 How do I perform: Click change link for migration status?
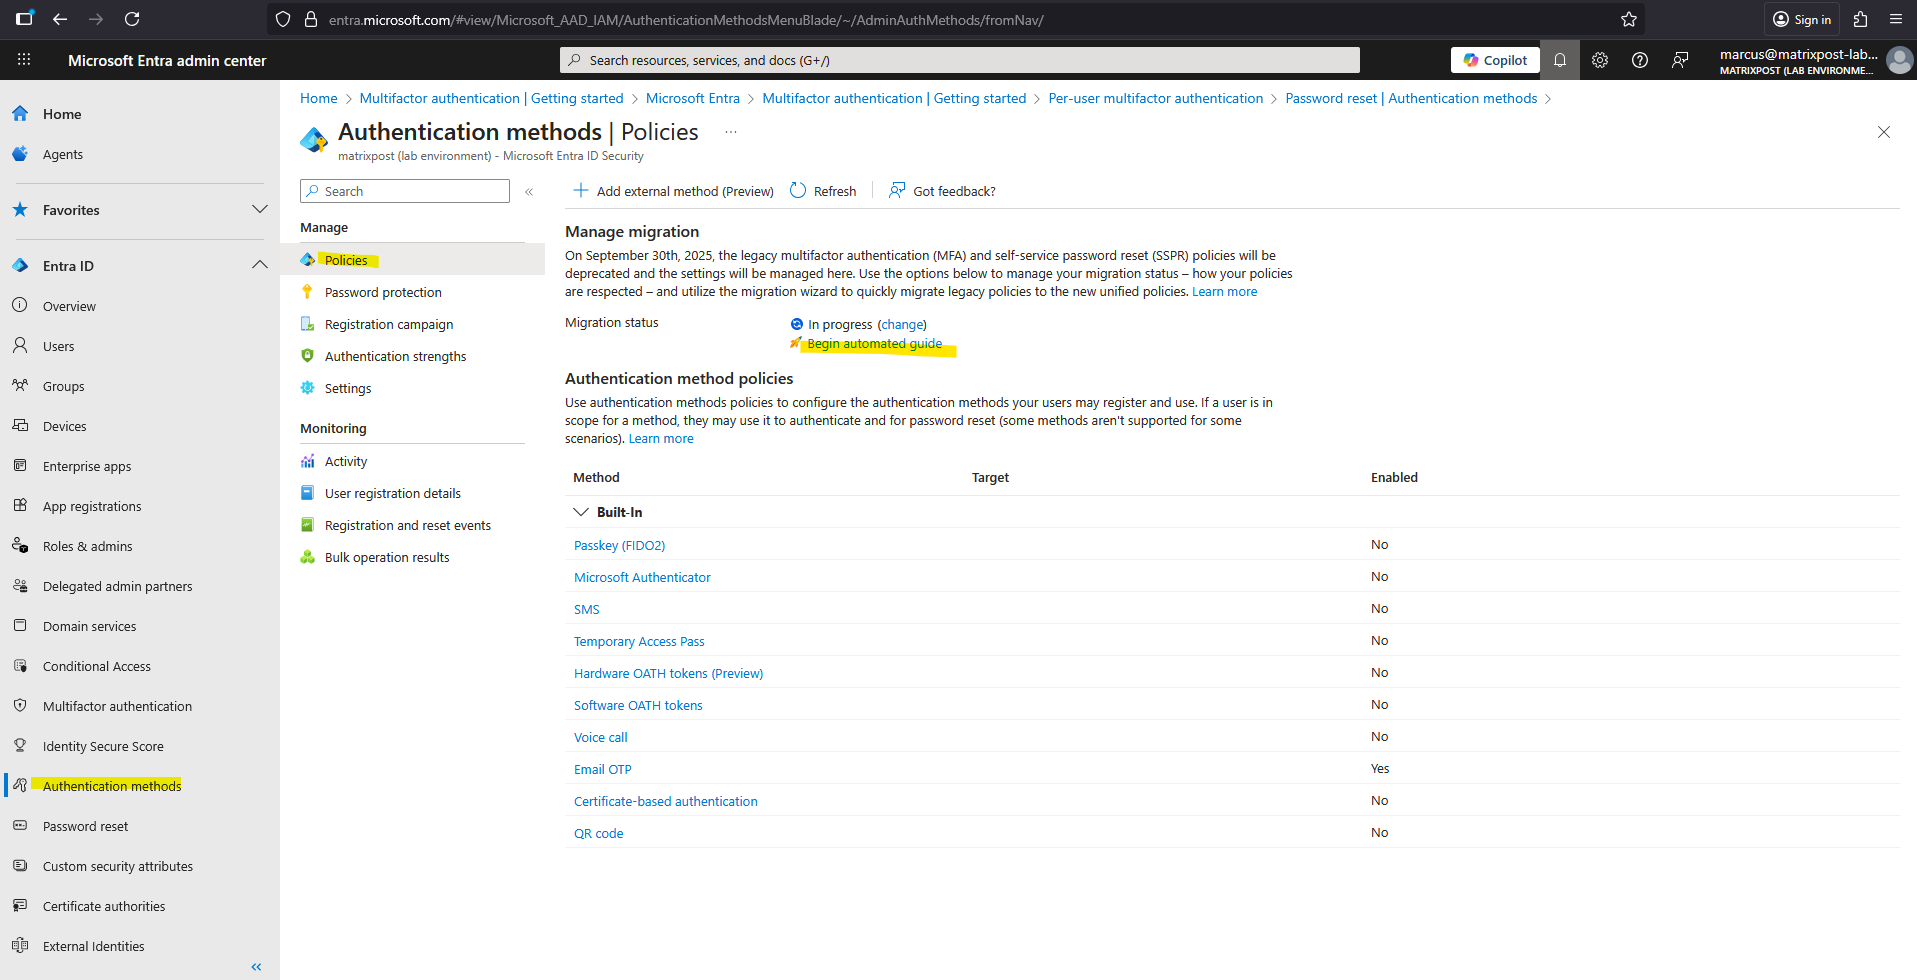point(902,325)
